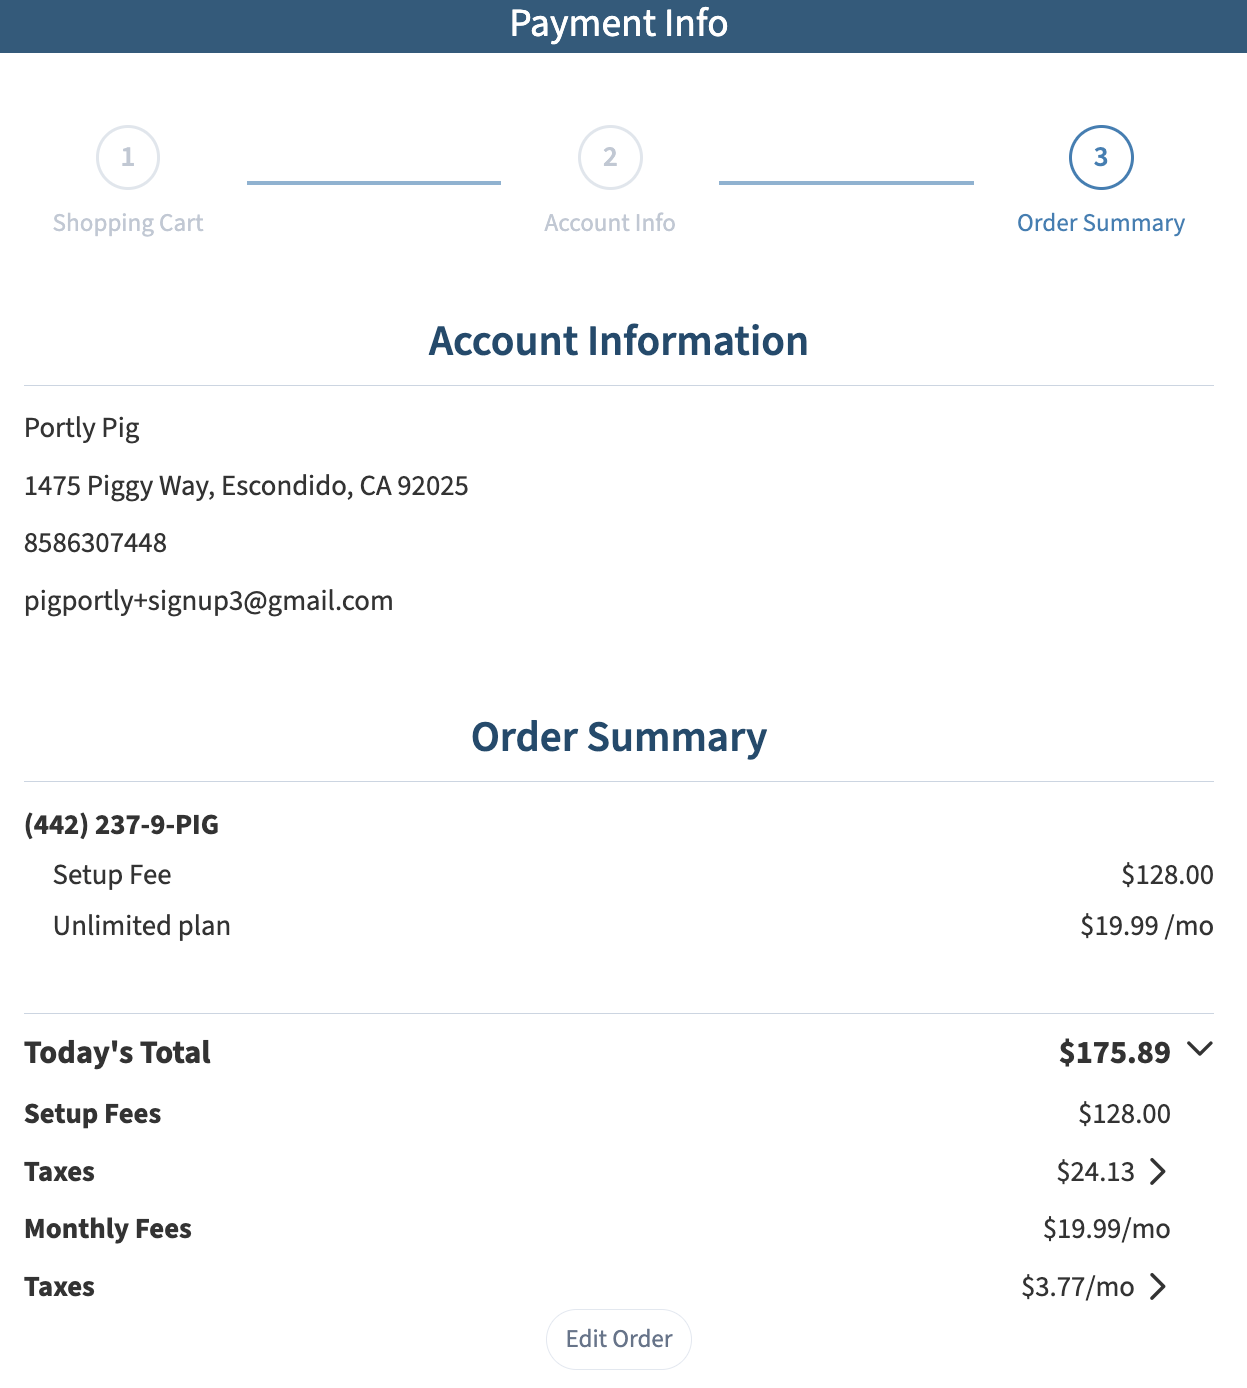Click the phone number 8586307448
1247x1388 pixels.
96,543
